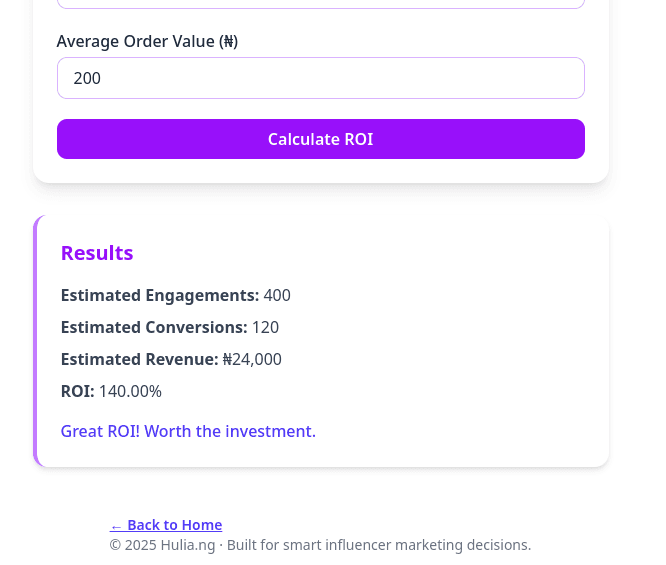666x565 pixels.
Task: Click the Average Order Value input field
Action: tap(320, 78)
